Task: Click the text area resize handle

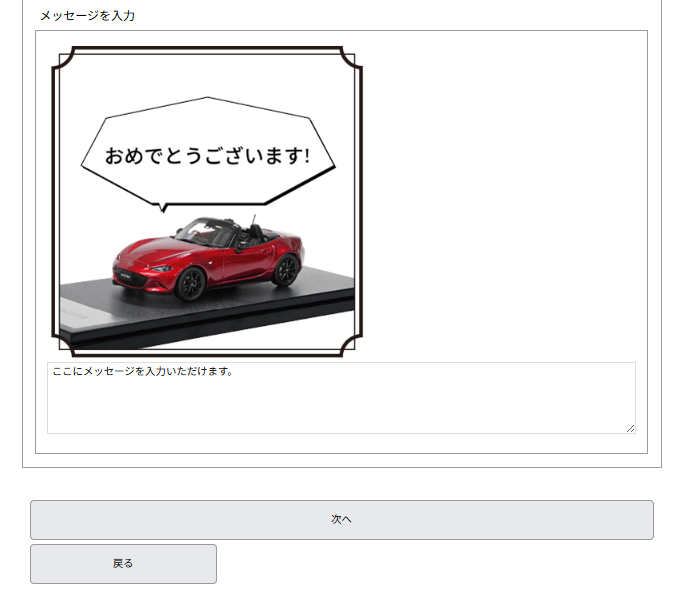Action: (x=630, y=428)
